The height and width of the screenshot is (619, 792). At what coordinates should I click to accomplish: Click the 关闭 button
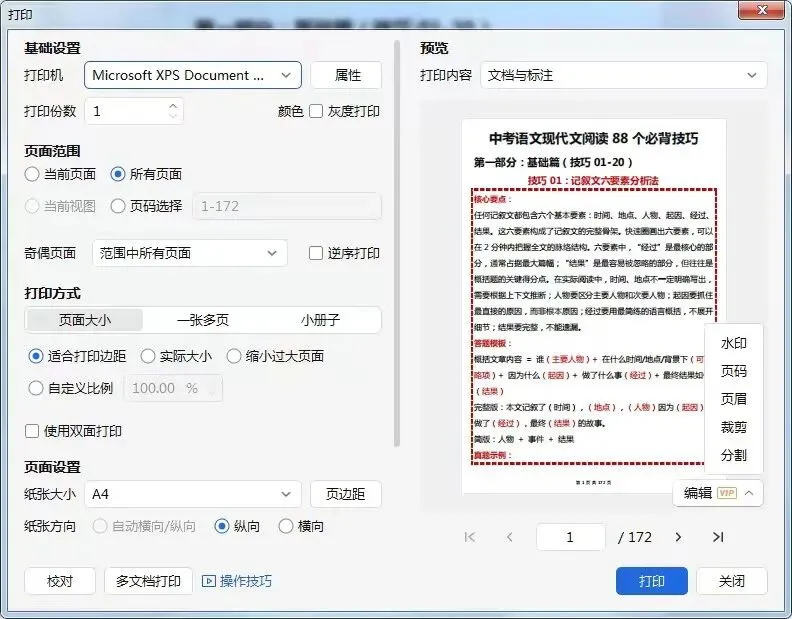point(732,581)
